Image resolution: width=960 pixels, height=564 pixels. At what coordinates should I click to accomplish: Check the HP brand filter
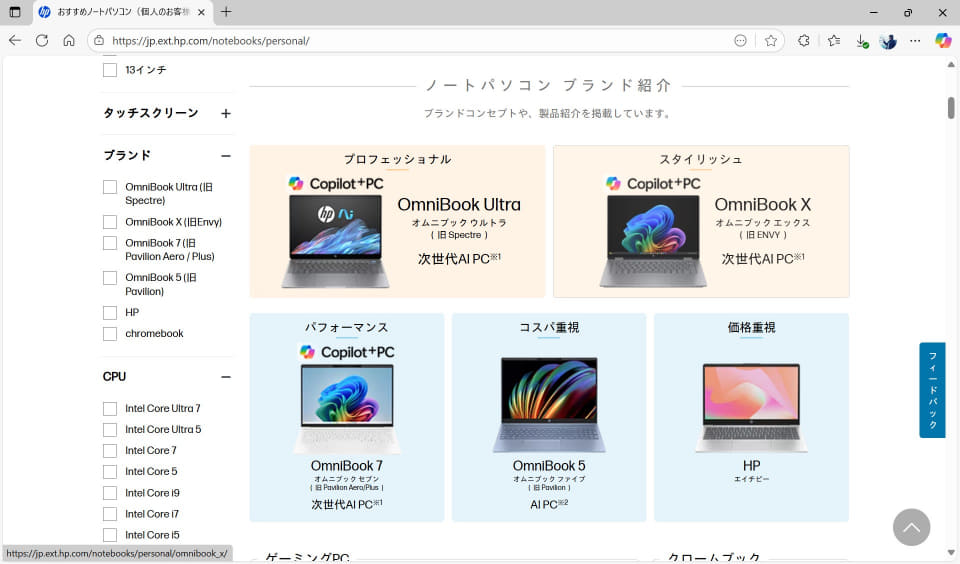click(x=110, y=313)
